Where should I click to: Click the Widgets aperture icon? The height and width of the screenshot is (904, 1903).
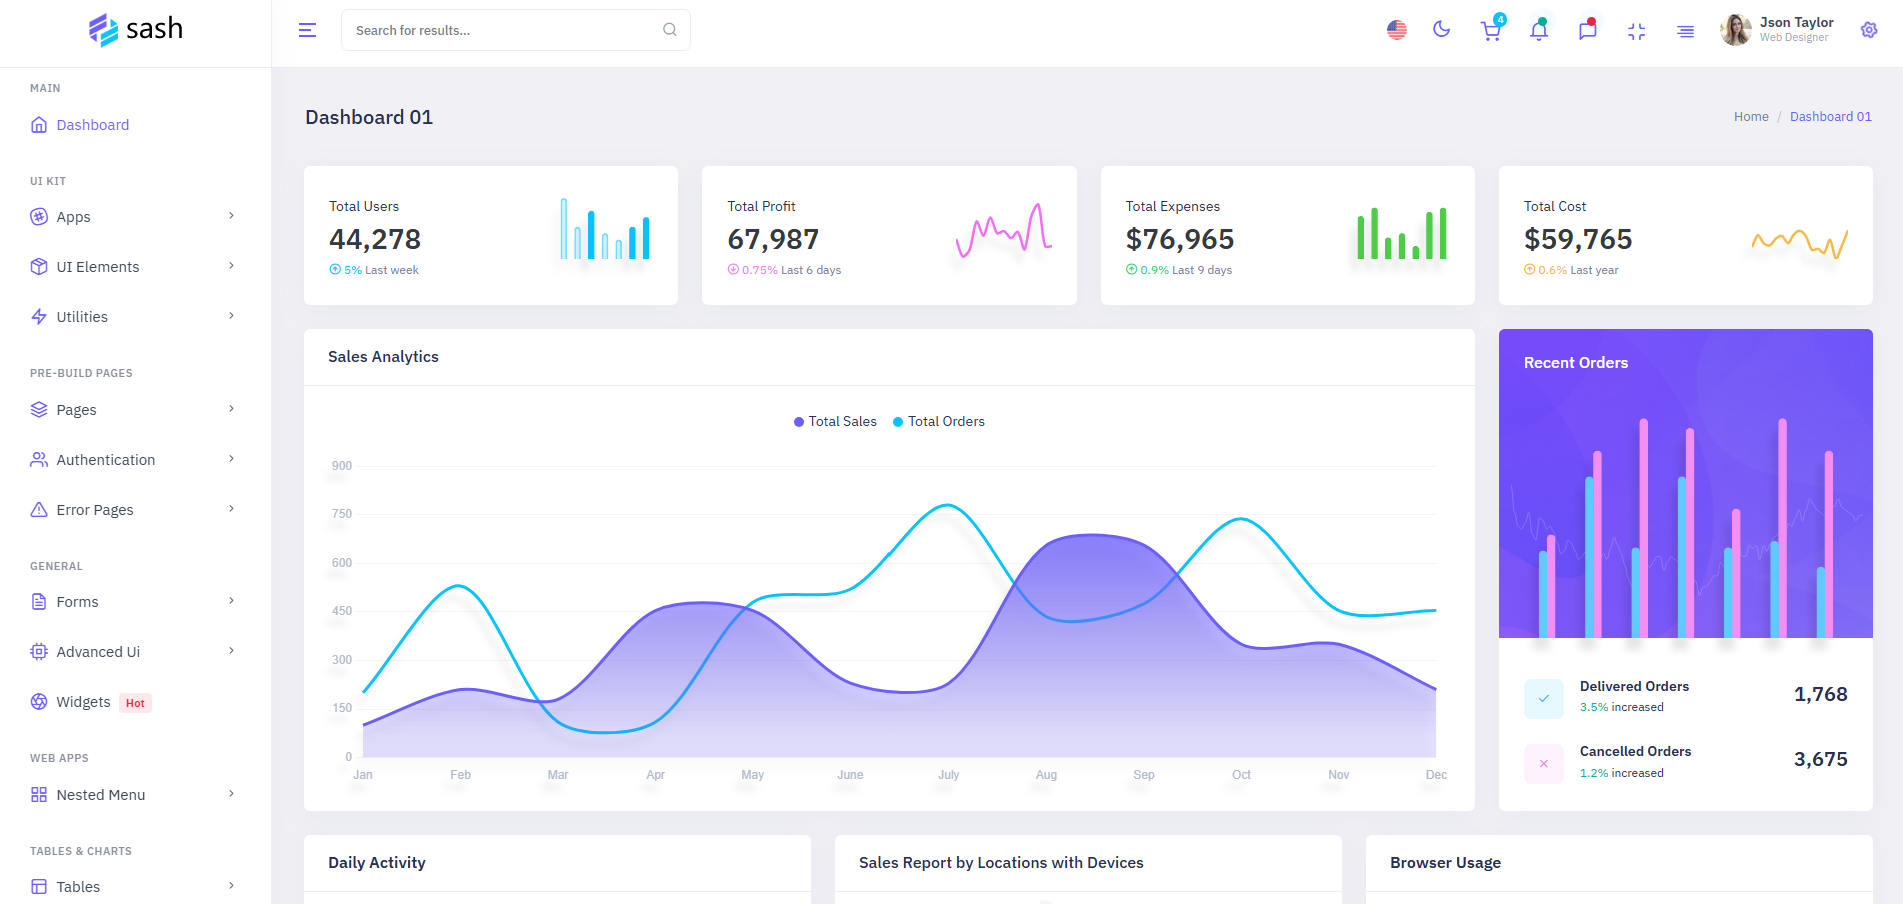click(x=39, y=702)
